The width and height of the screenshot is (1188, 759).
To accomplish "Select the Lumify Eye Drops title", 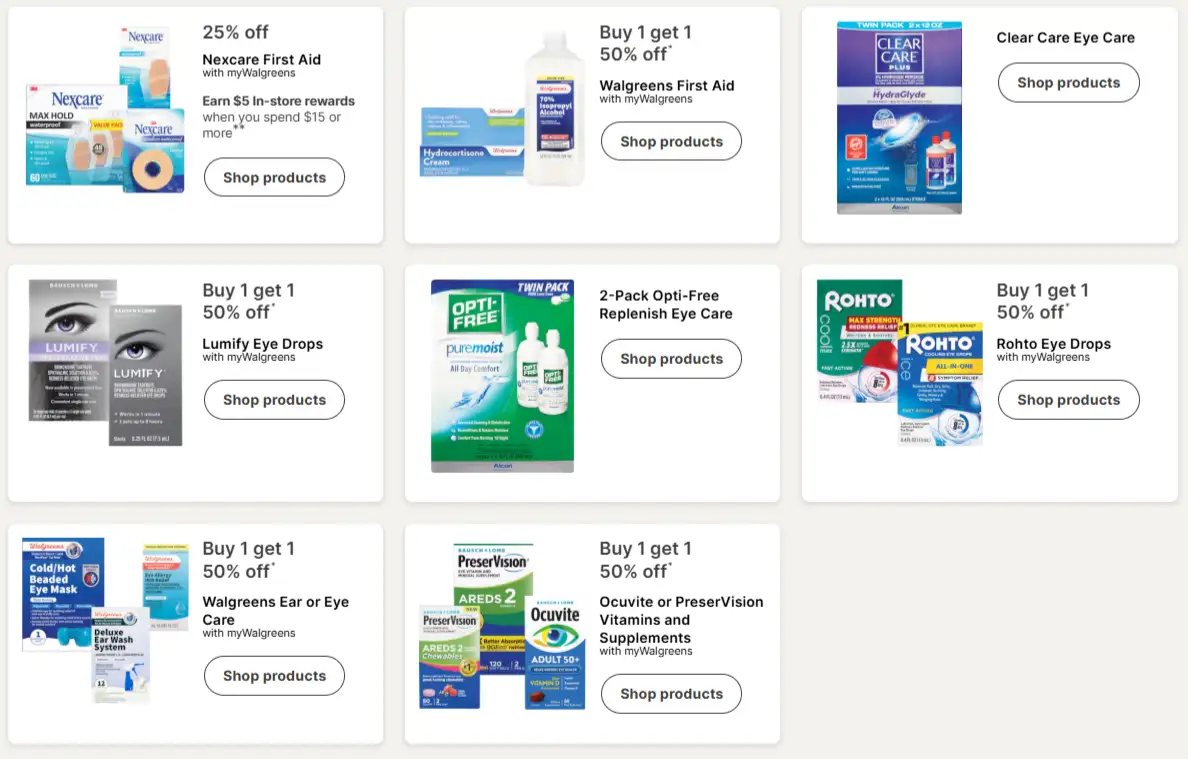I will (x=262, y=343).
